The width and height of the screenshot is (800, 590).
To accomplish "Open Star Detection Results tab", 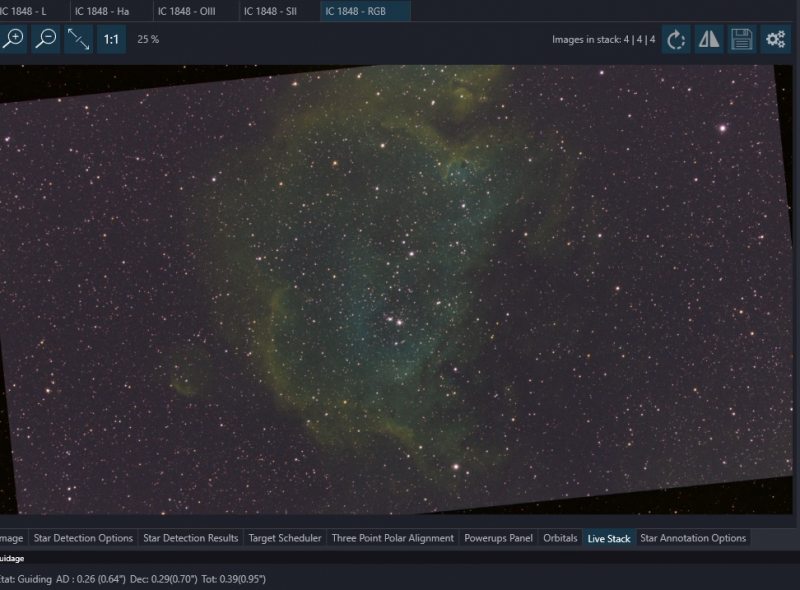I will (190, 538).
